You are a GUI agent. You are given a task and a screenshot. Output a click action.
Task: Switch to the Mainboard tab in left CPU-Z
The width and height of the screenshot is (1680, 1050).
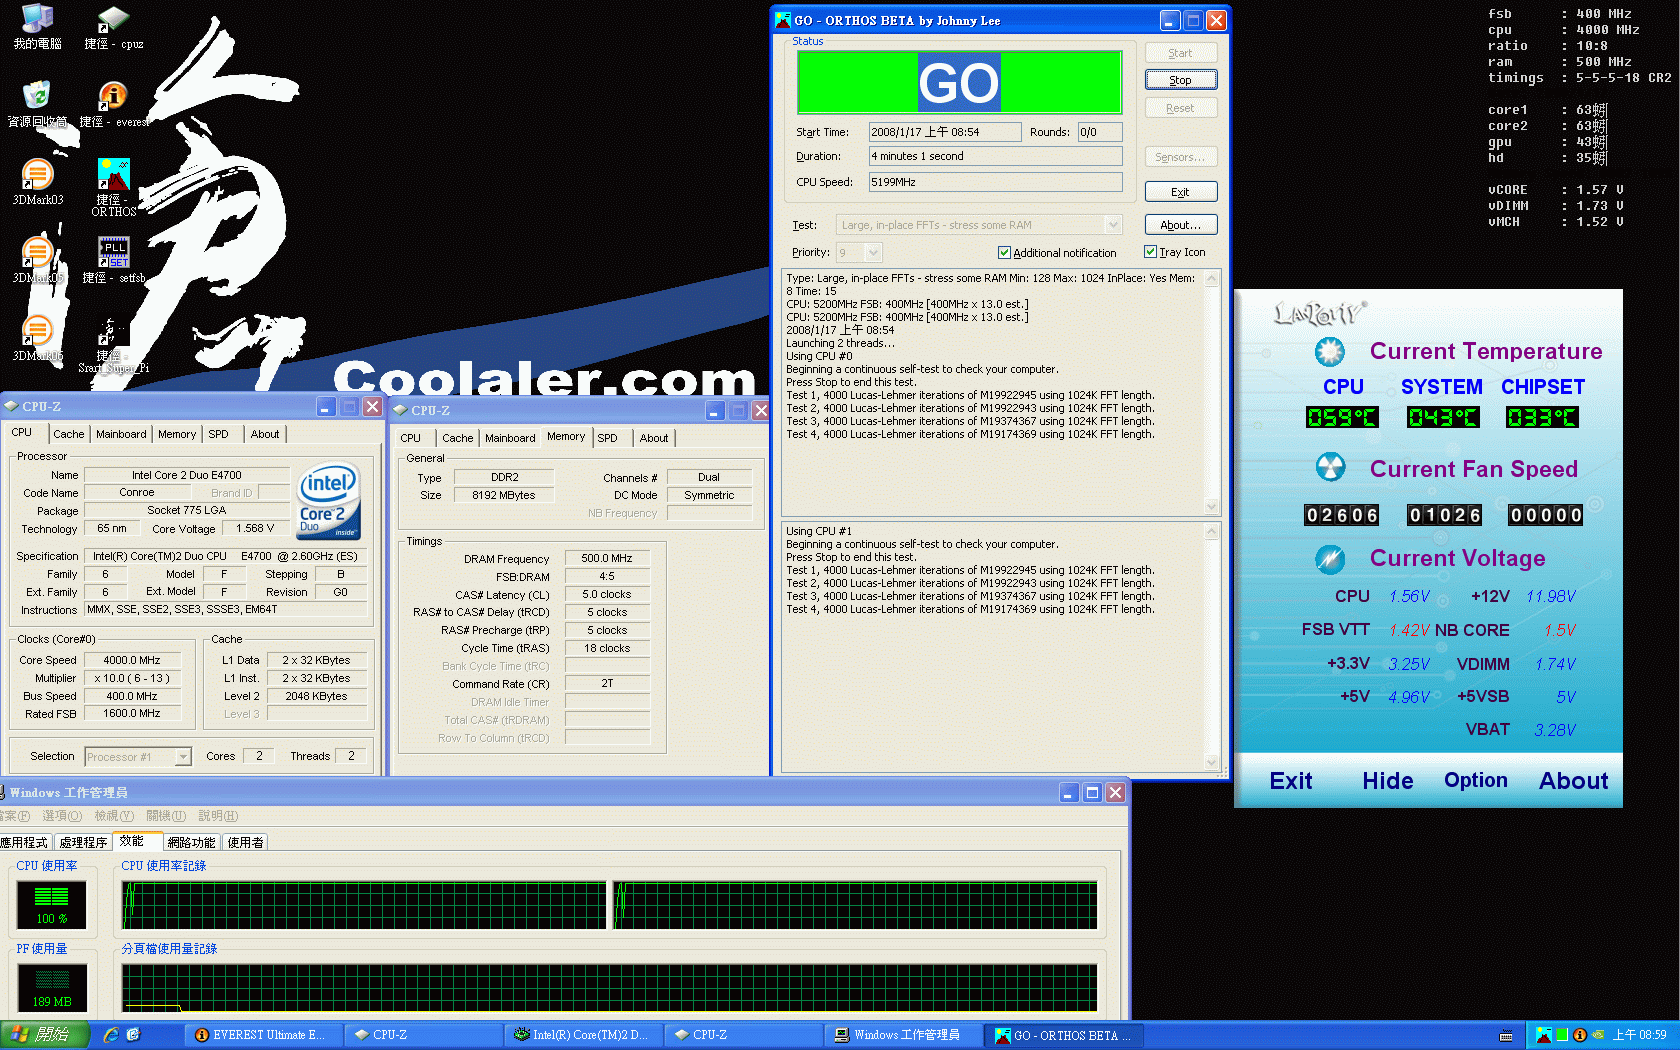[121, 434]
